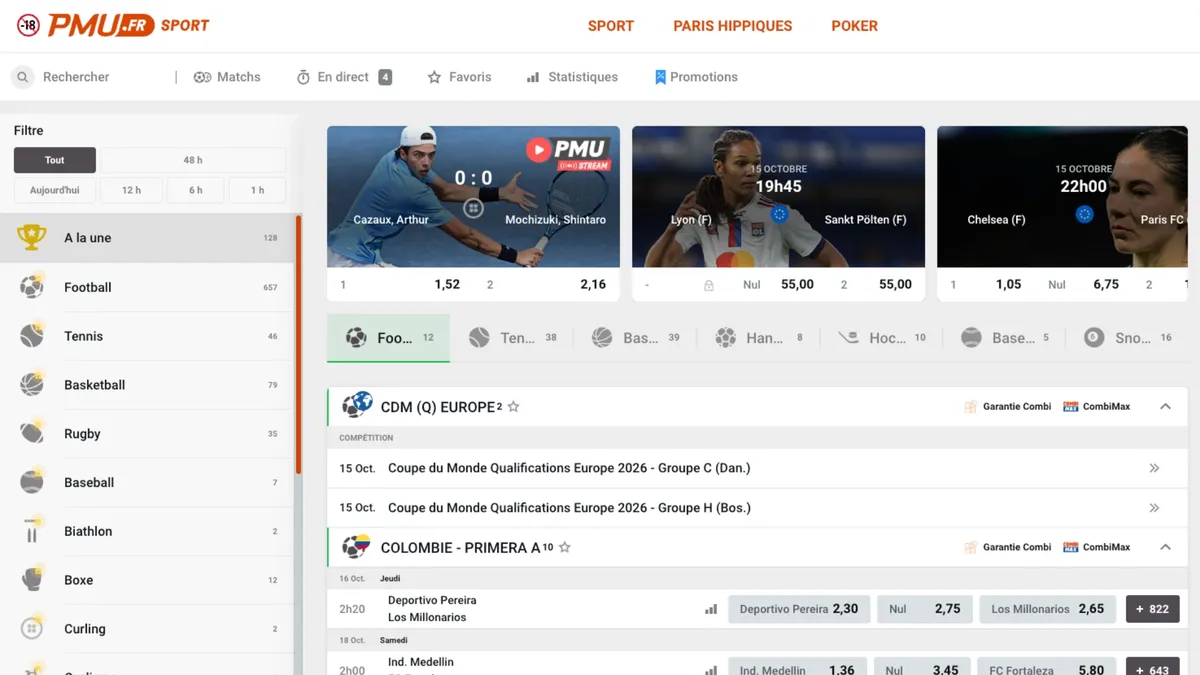Select the 12 h time filter
1200x675 pixels.
(x=131, y=190)
